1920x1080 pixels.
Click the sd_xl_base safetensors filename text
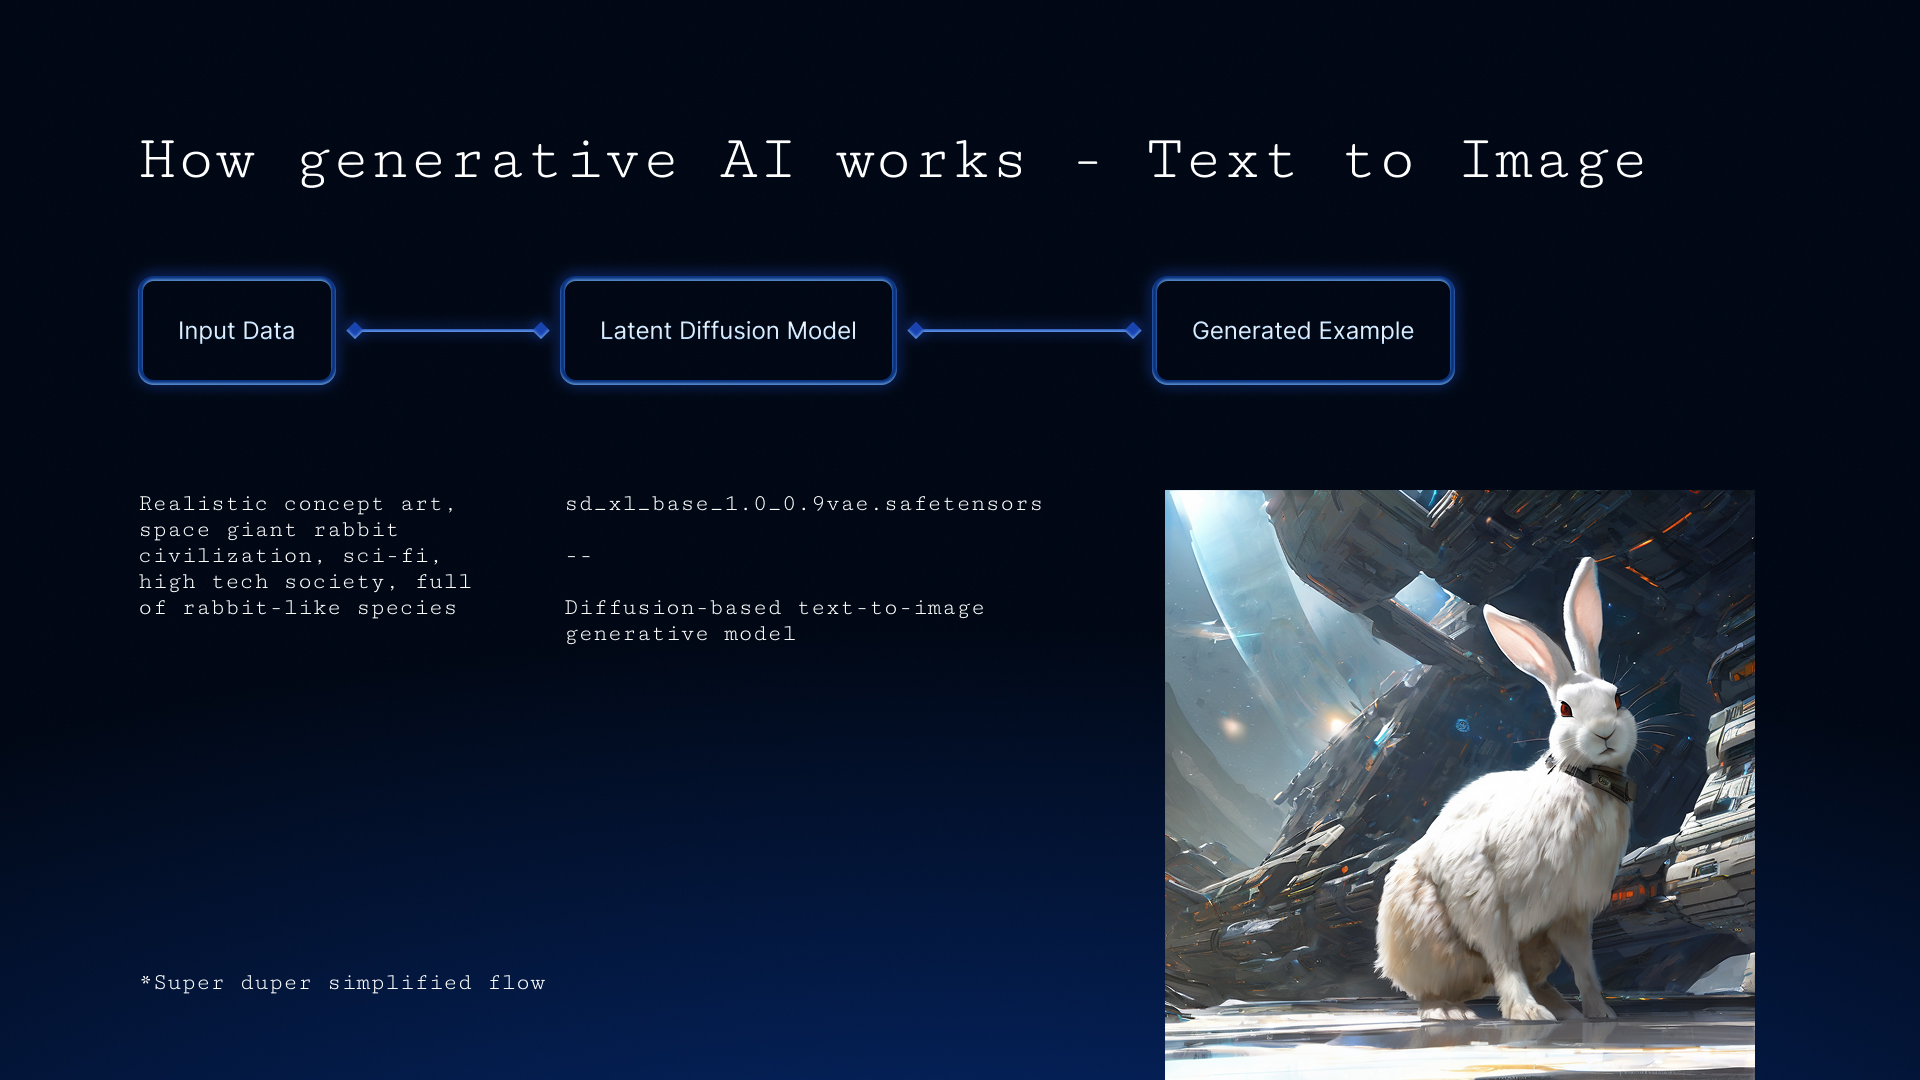[803, 504]
